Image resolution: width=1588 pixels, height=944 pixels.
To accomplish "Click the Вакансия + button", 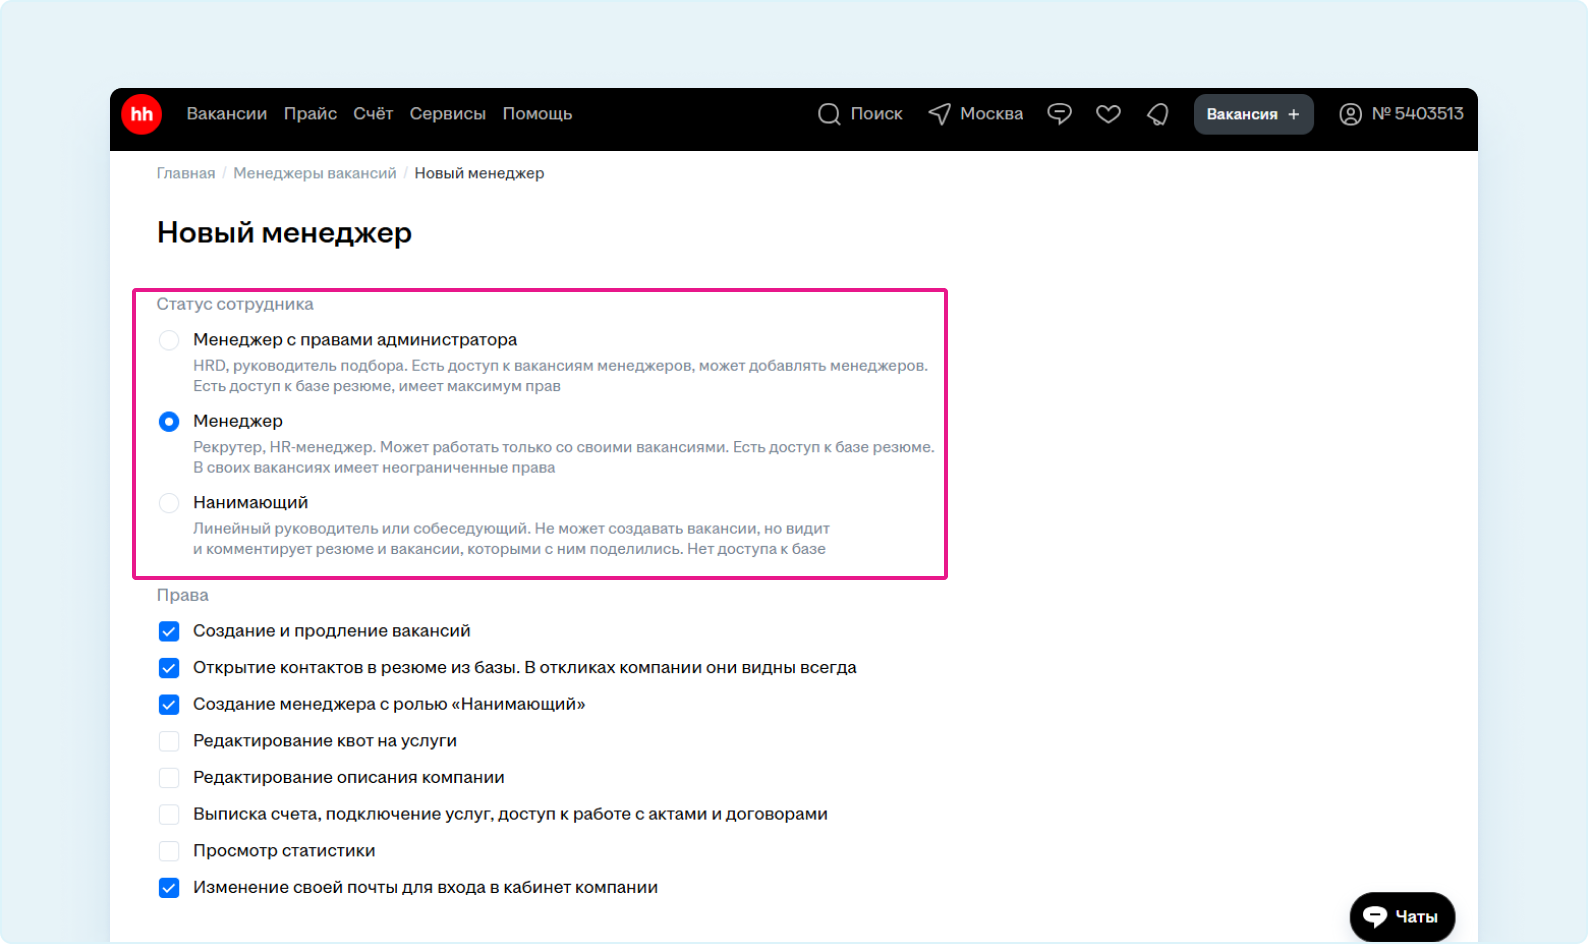I will (1253, 114).
